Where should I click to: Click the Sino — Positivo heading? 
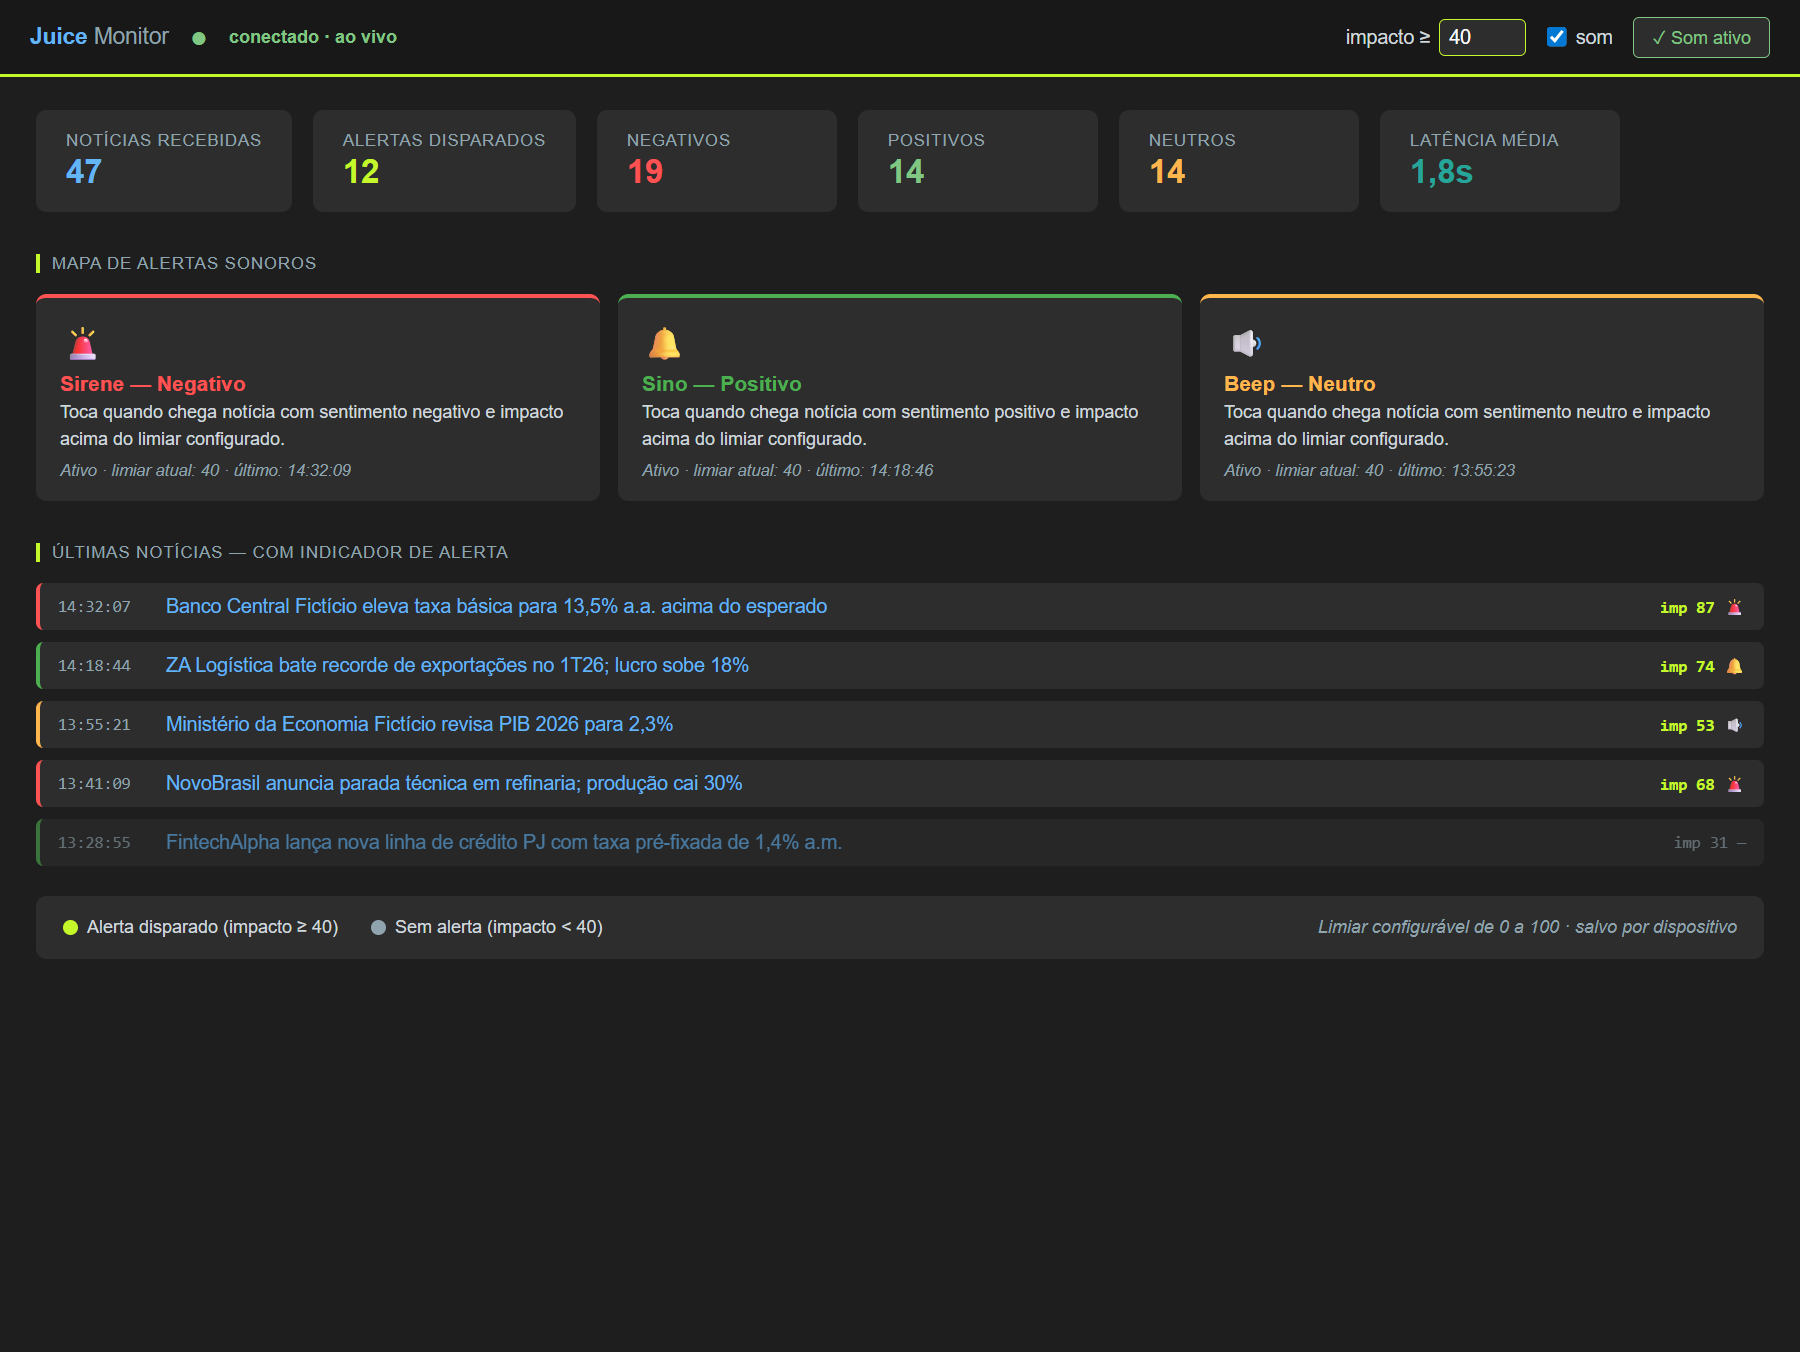coord(722,384)
